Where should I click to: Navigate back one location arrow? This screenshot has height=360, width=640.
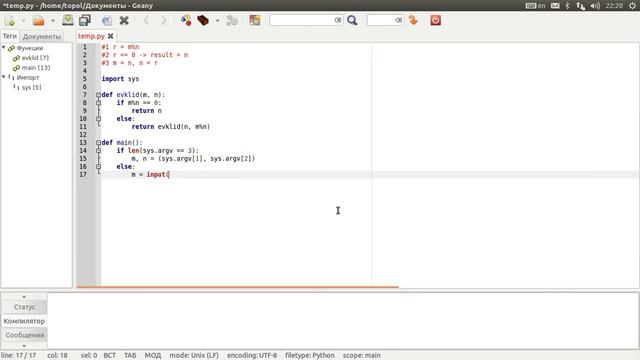coord(146,20)
